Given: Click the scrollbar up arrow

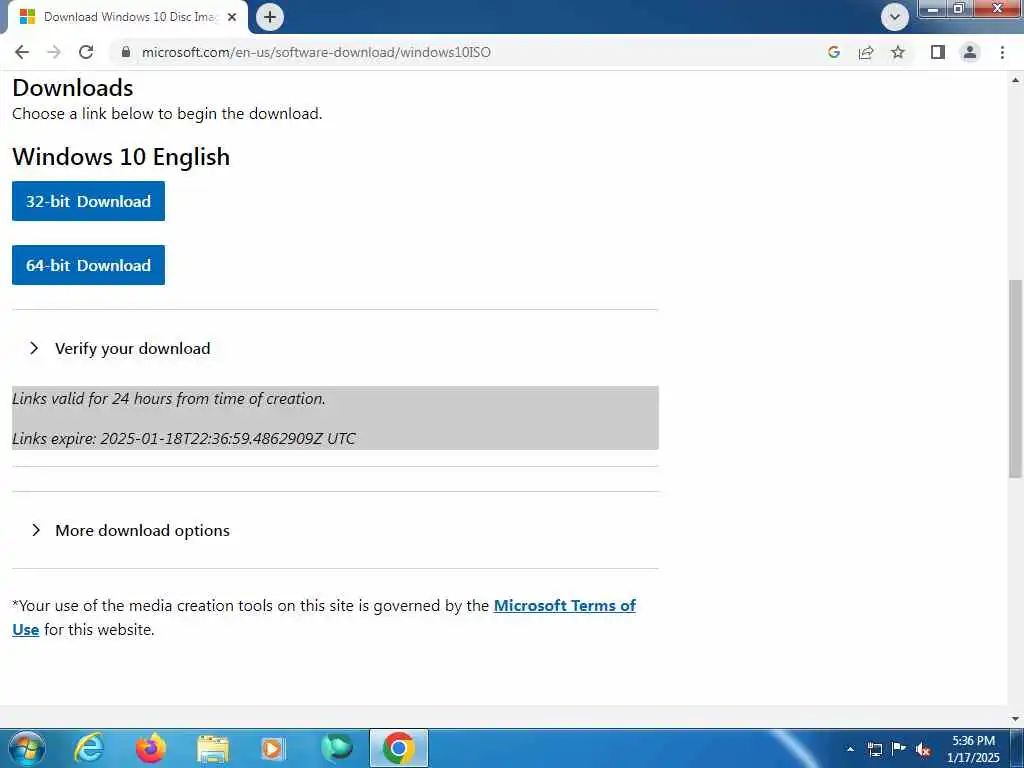Looking at the screenshot, I should [x=1015, y=80].
